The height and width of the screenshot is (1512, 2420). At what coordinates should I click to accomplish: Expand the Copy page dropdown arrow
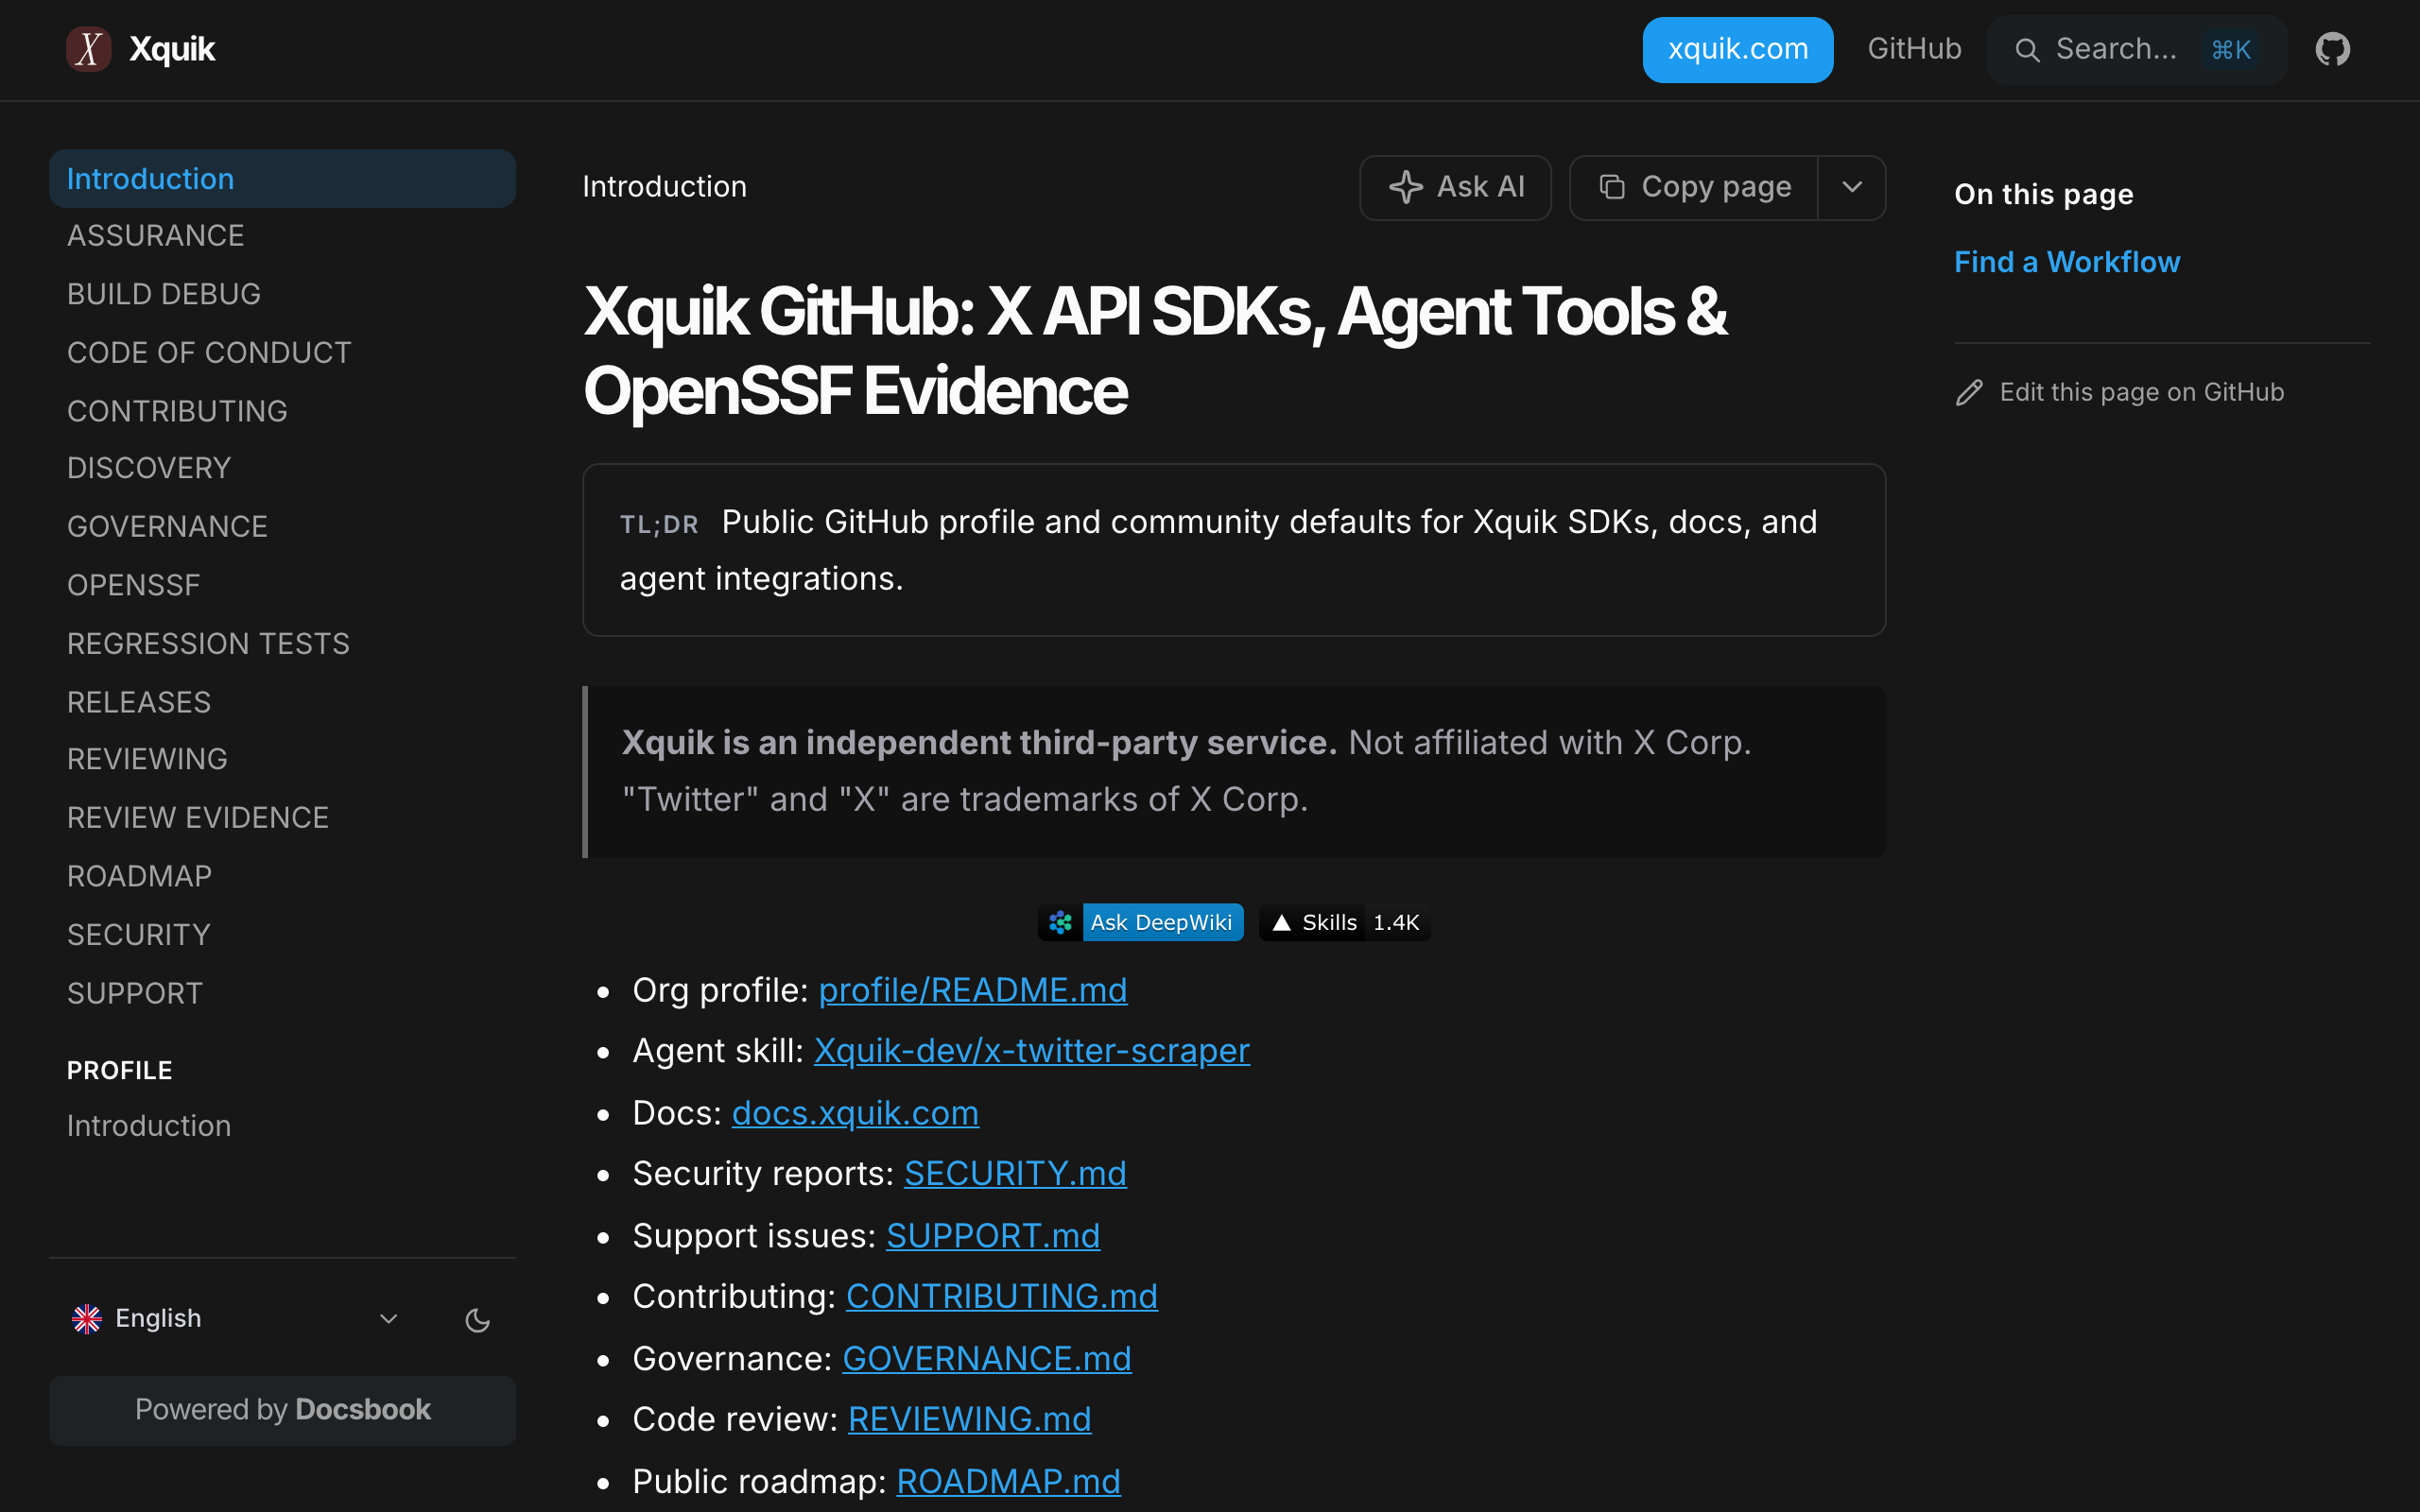pyautogui.click(x=1852, y=187)
